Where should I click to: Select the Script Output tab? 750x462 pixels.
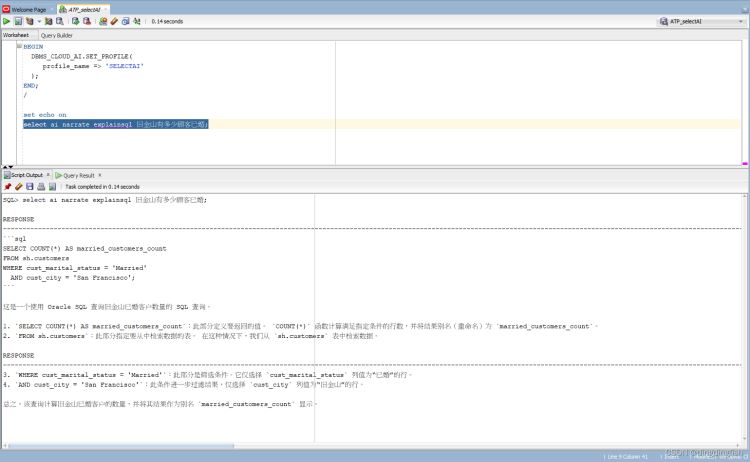(27, 175)
